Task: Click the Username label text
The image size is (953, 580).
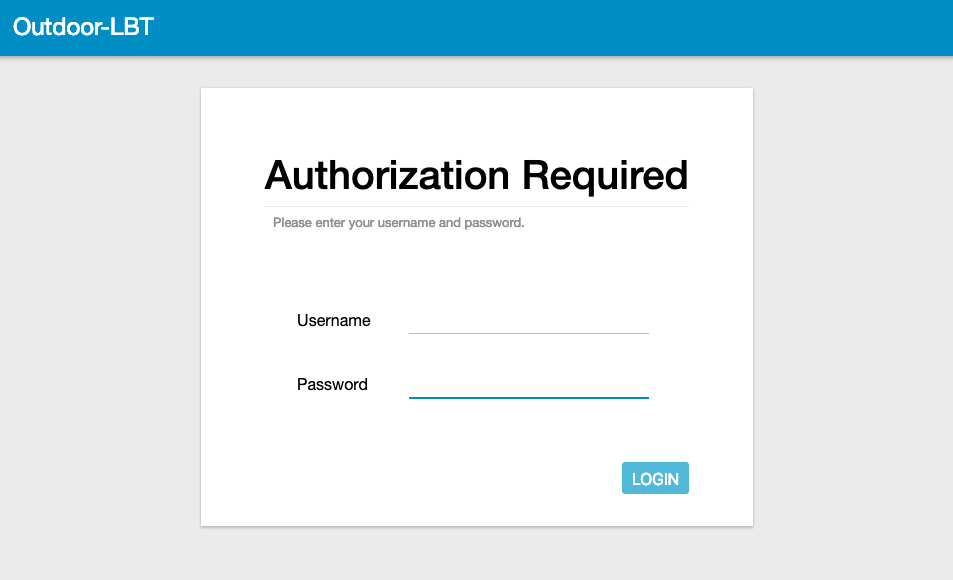Action: tap(333, 321)
